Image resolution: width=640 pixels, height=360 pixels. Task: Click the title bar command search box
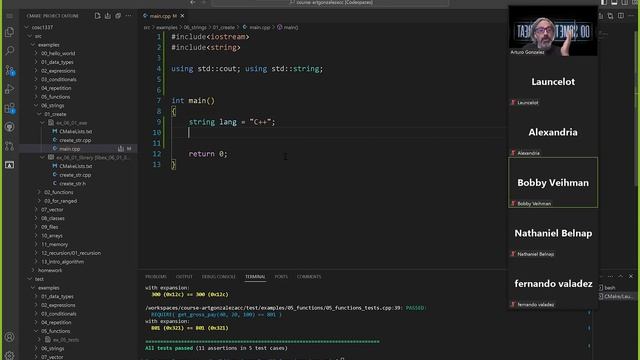(330, 2)
